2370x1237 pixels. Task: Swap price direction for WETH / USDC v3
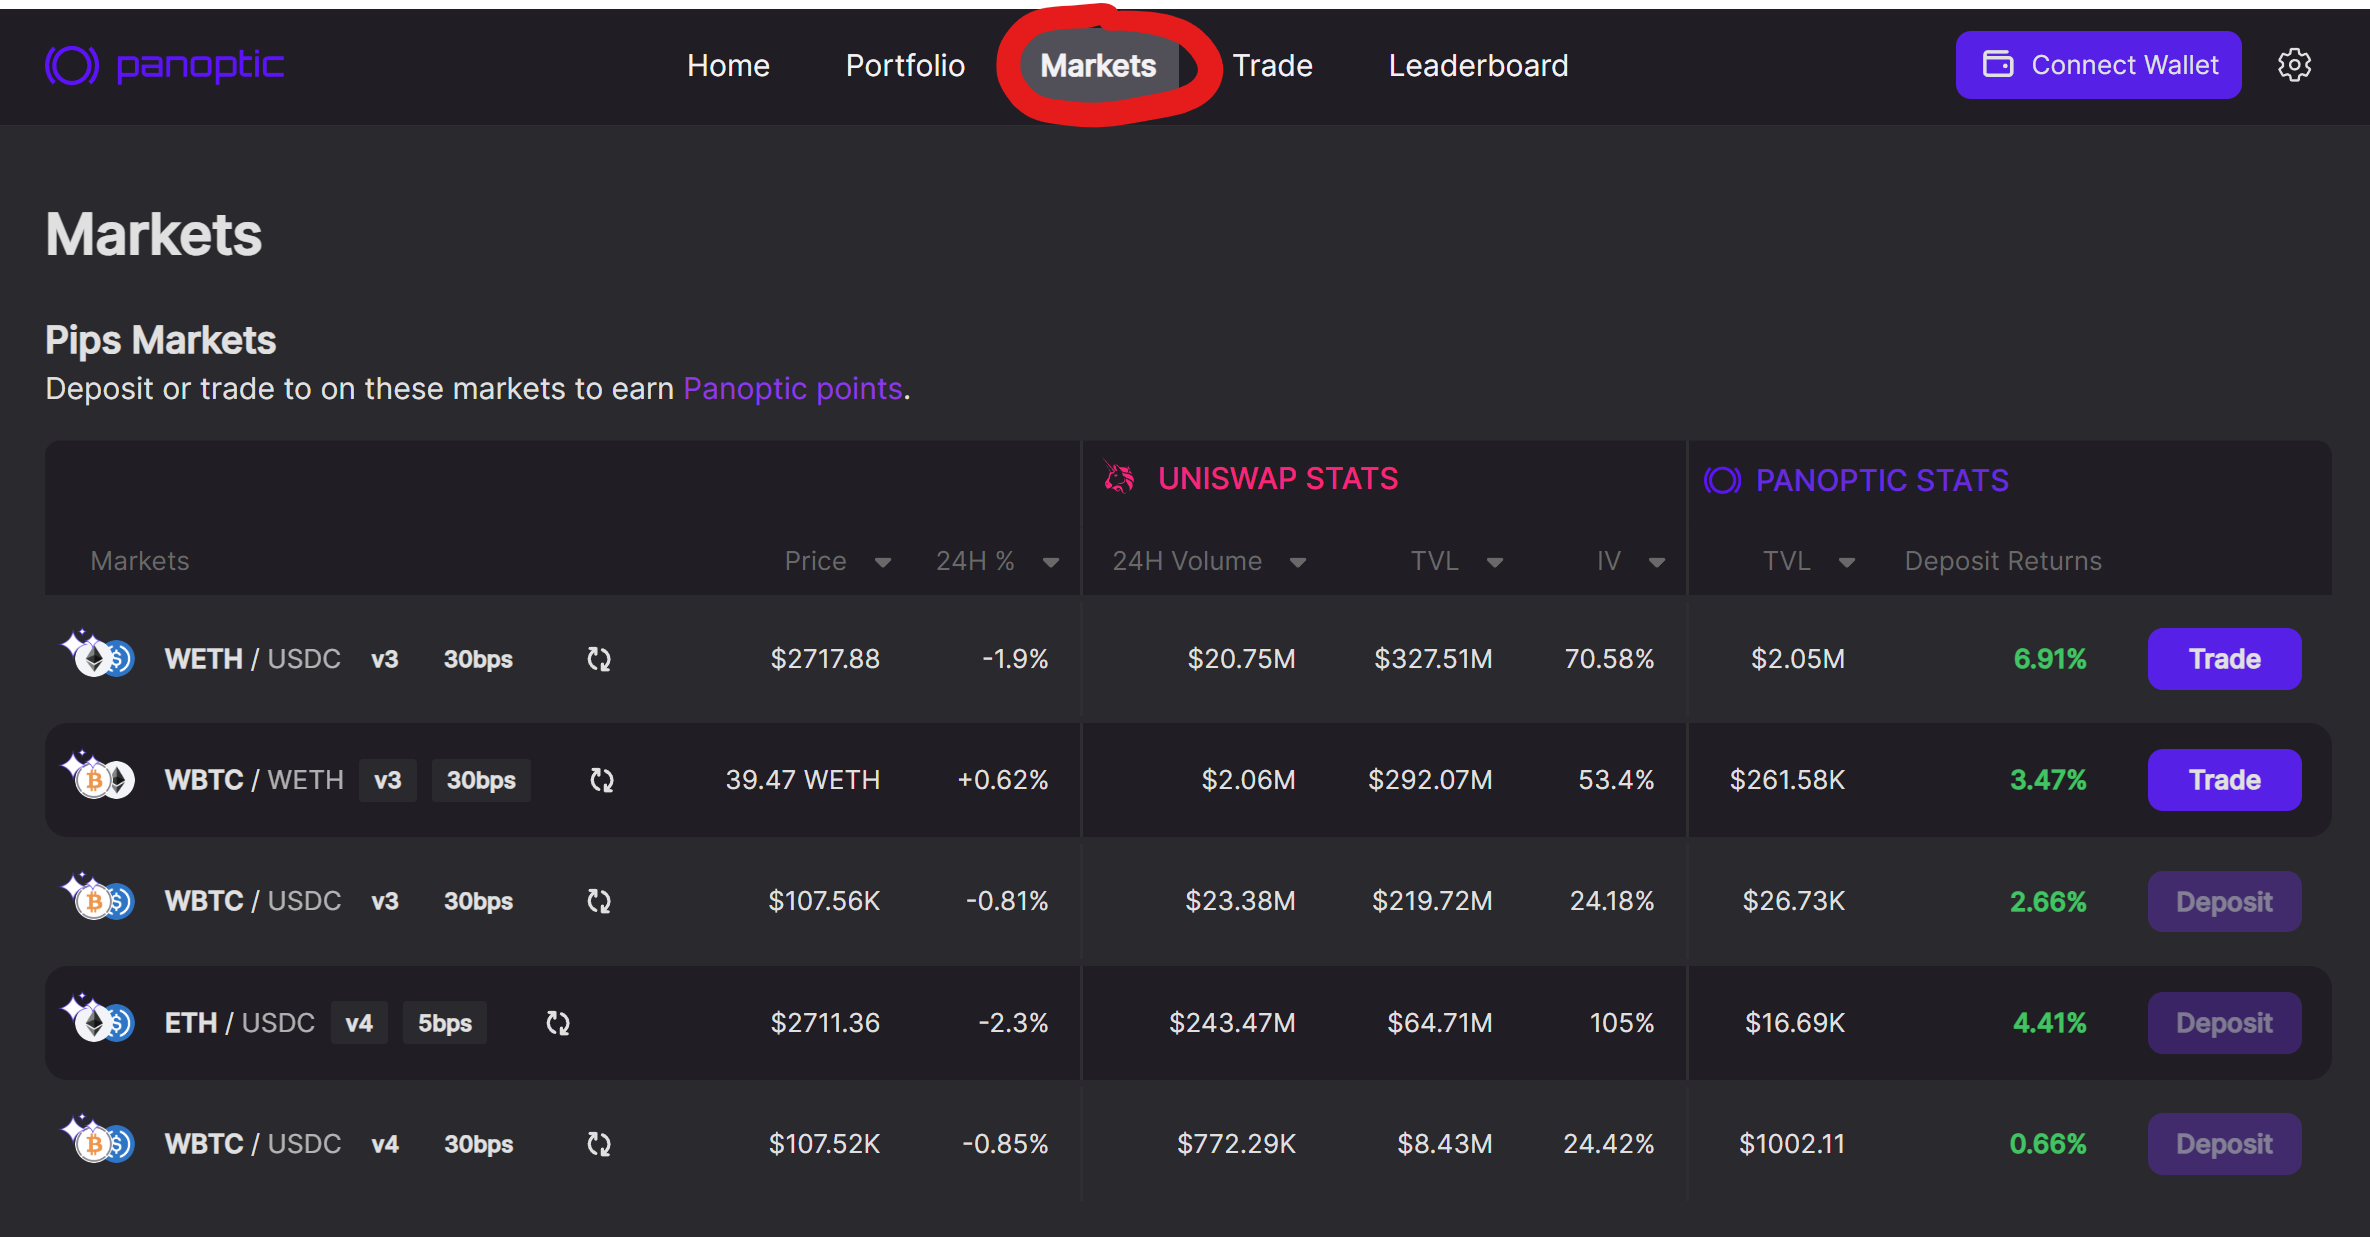click(599, 659)
